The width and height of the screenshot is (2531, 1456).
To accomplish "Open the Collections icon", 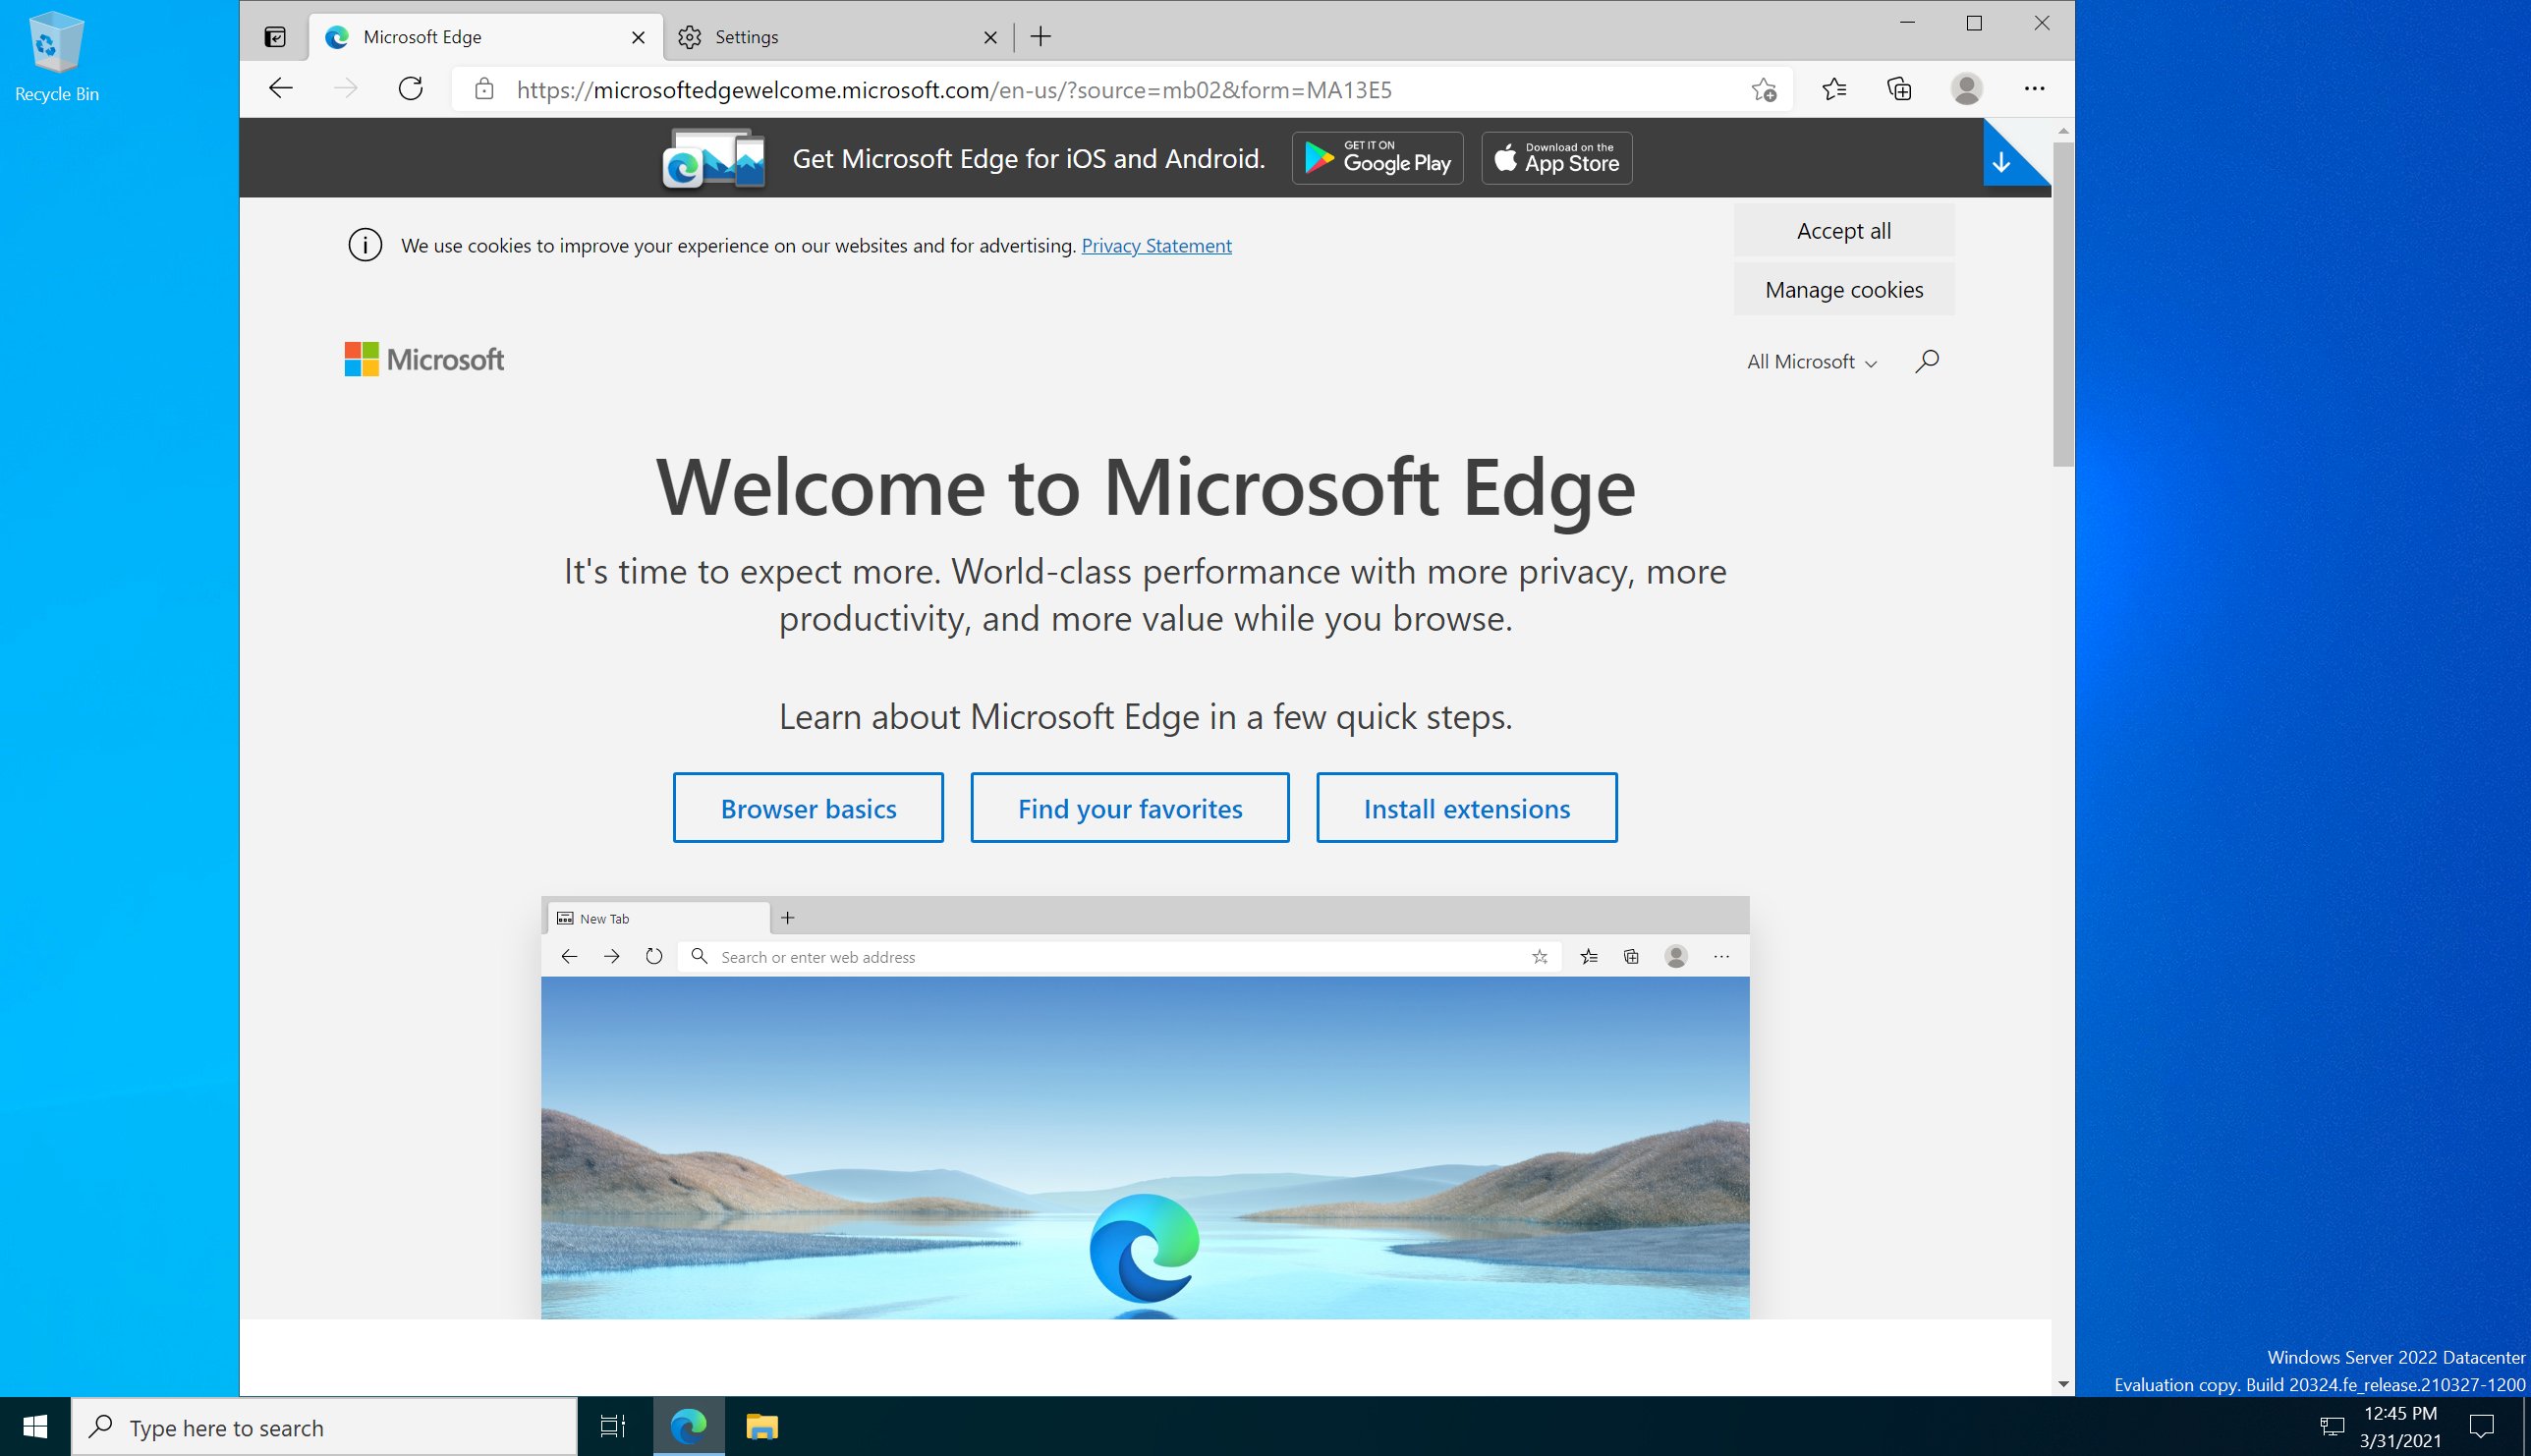I will [x=1899, y=89].
